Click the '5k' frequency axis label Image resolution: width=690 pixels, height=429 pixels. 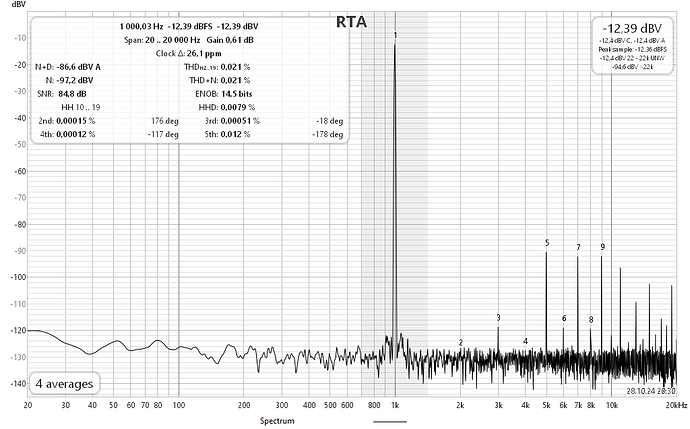coord(547,405)
